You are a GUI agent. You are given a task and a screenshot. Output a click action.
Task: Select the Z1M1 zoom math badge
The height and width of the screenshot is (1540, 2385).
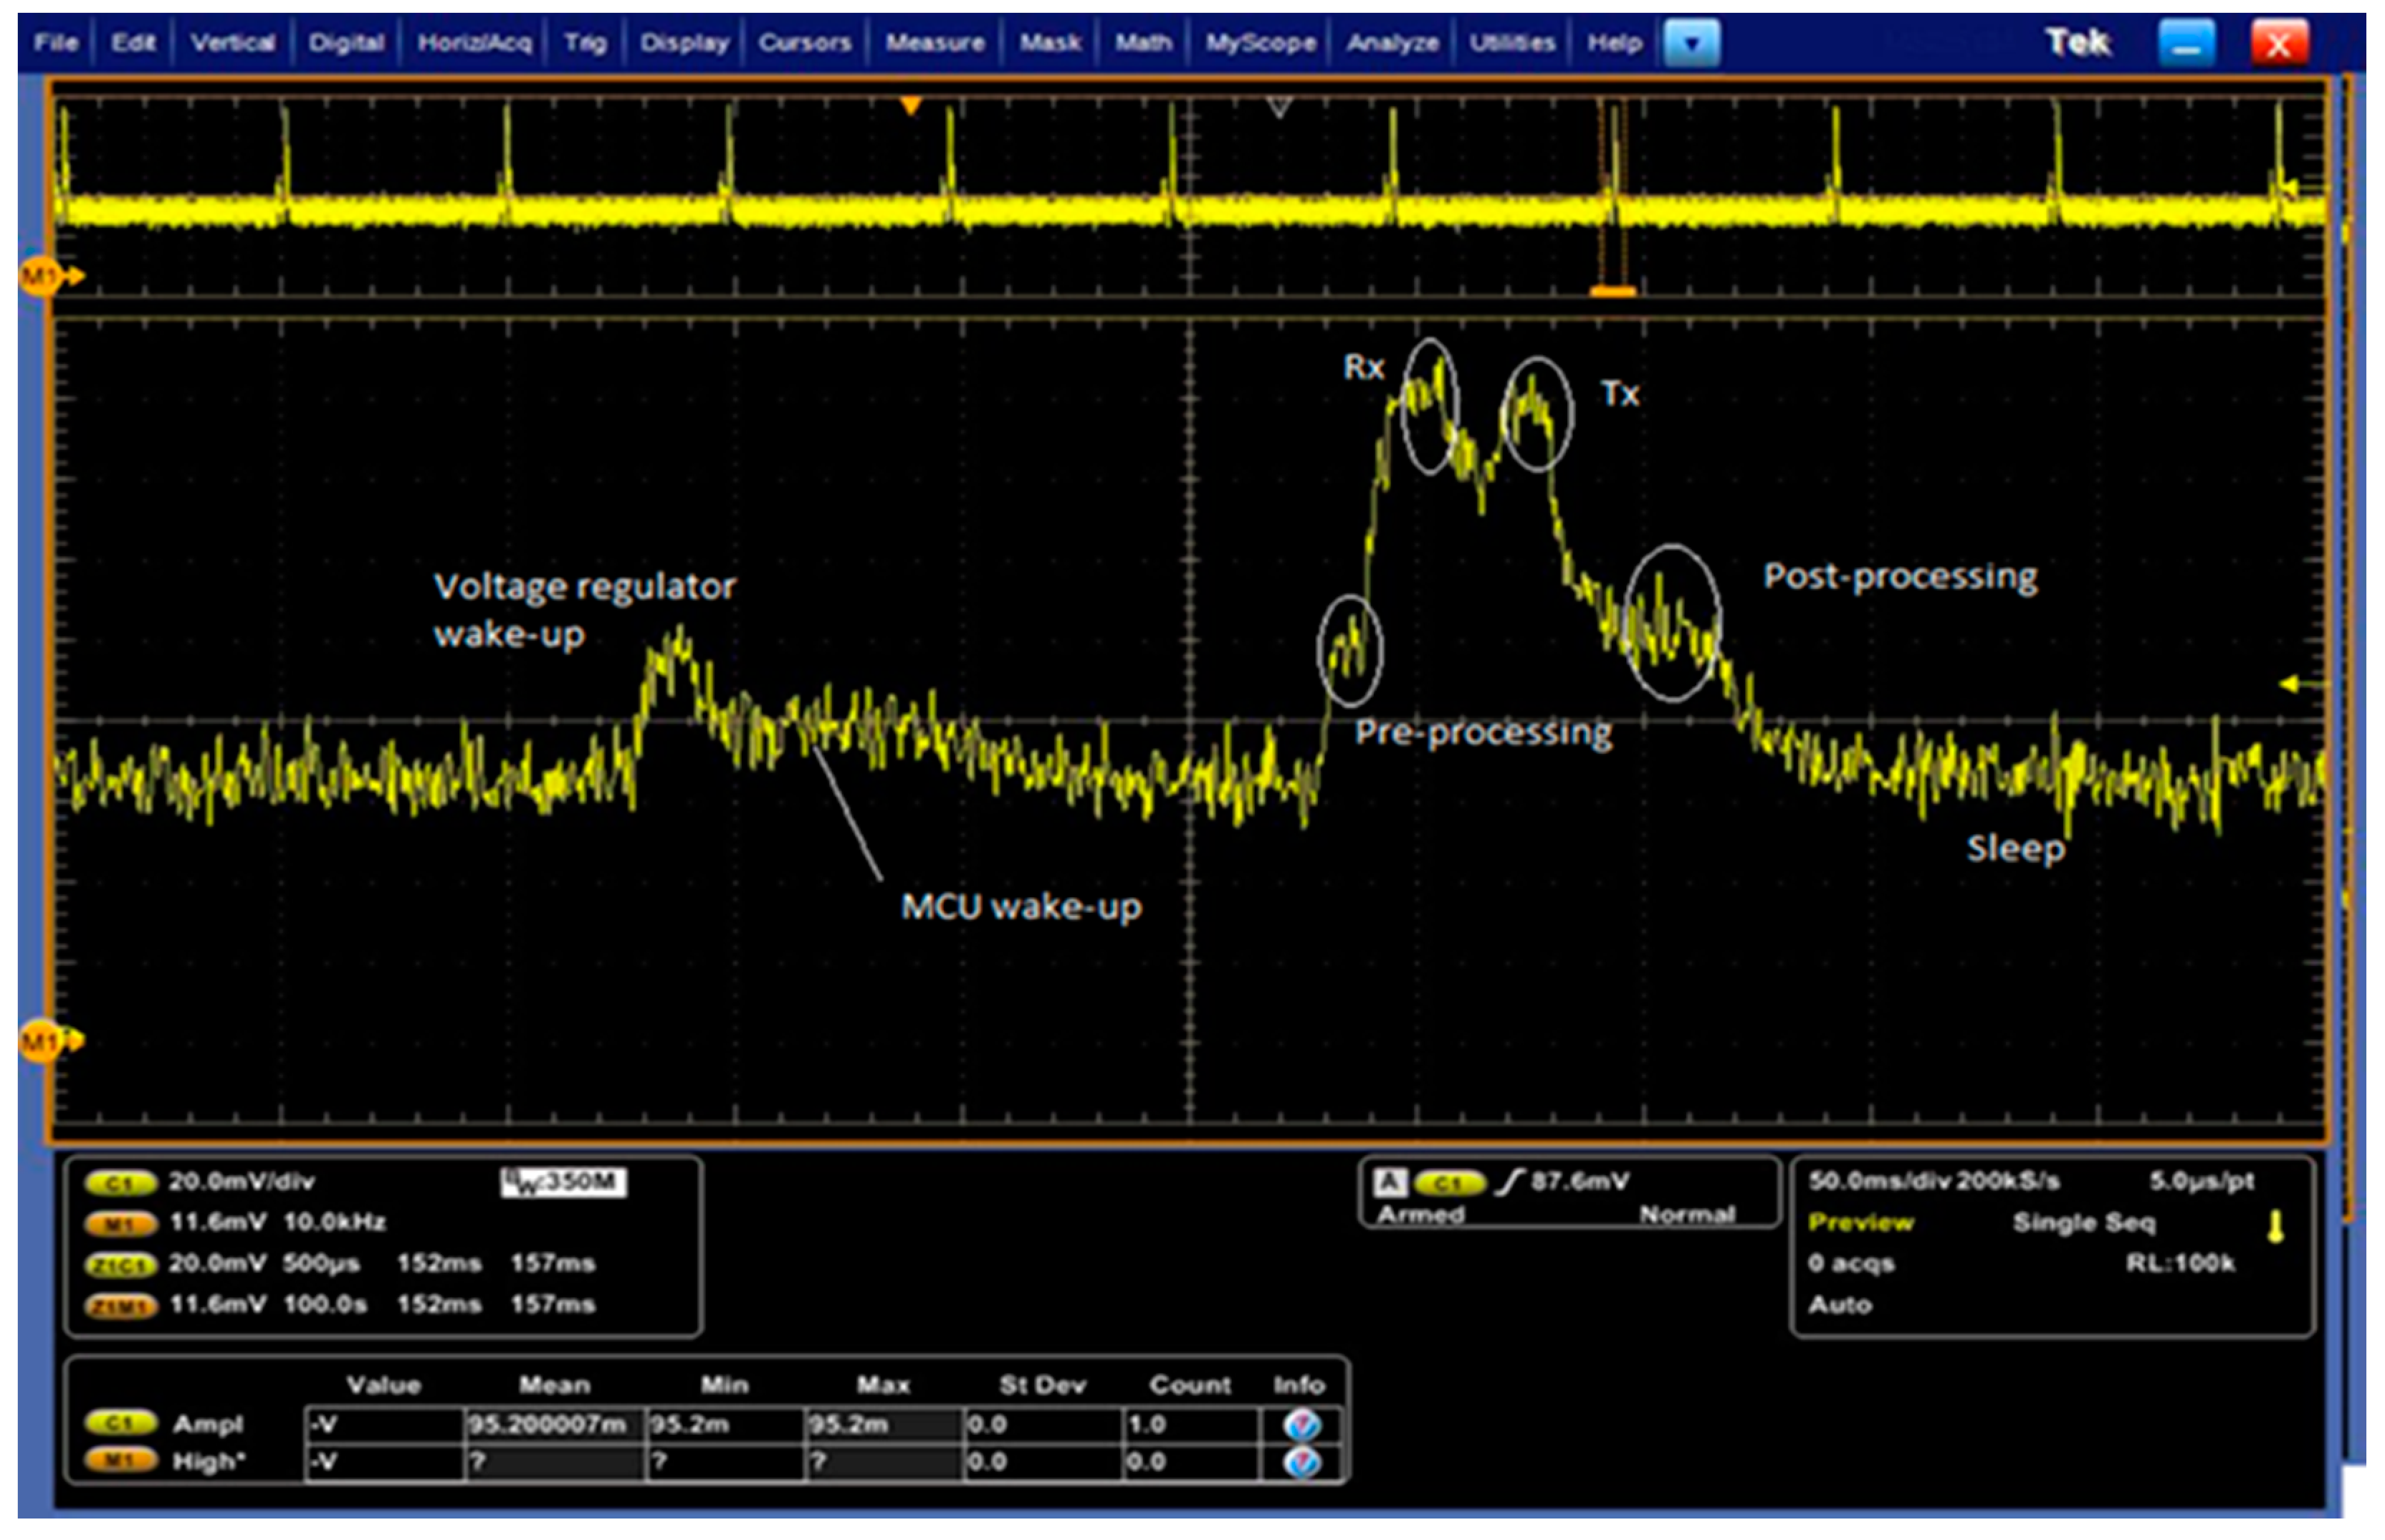[x=120, y=1306]
